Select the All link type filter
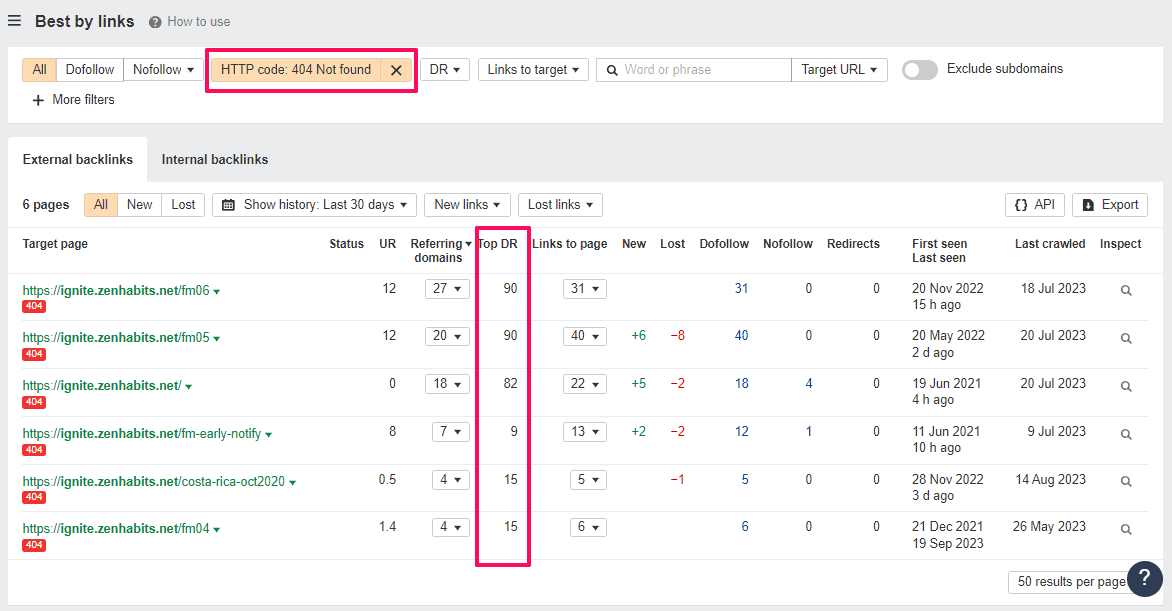This screenshot has width=1172, height=611. [x=40, y=70]
